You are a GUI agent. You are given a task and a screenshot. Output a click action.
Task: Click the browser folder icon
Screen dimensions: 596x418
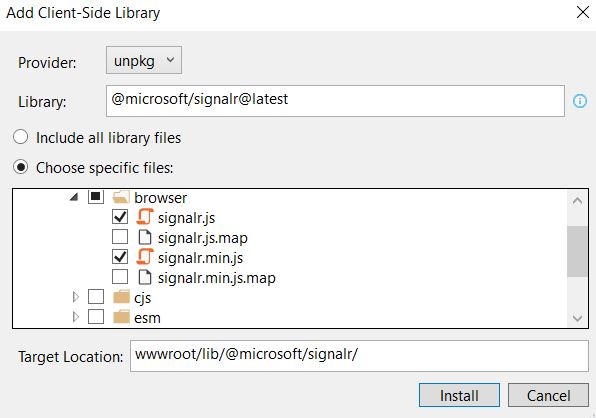(122, 197)
